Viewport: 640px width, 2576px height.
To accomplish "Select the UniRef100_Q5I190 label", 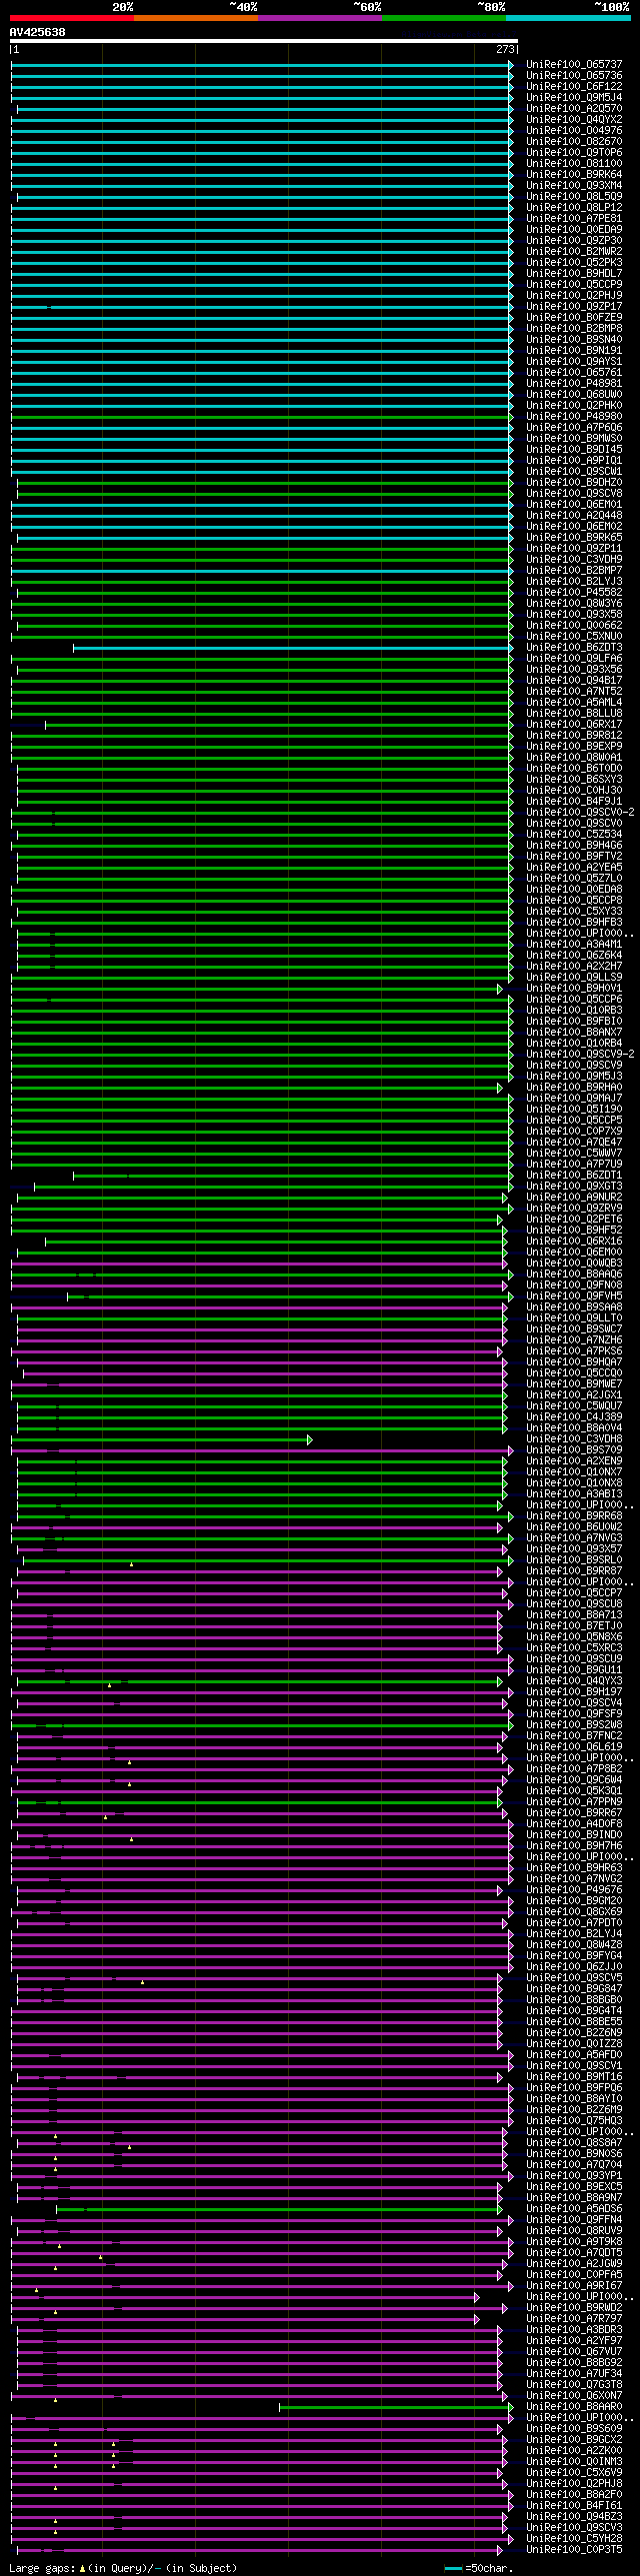I will pyautogui.click(x=574, y=1110).
